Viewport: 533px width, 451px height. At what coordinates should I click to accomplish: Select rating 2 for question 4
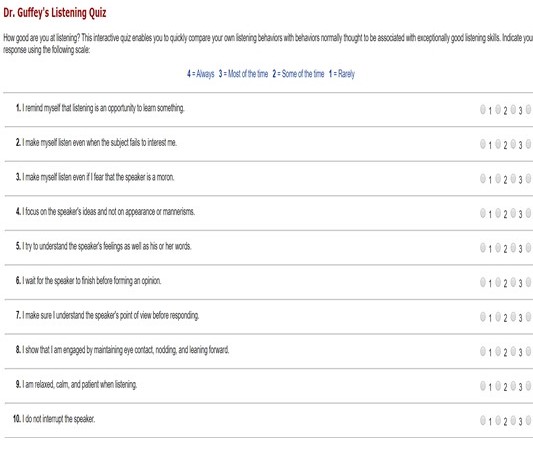[x=498, y=213]
